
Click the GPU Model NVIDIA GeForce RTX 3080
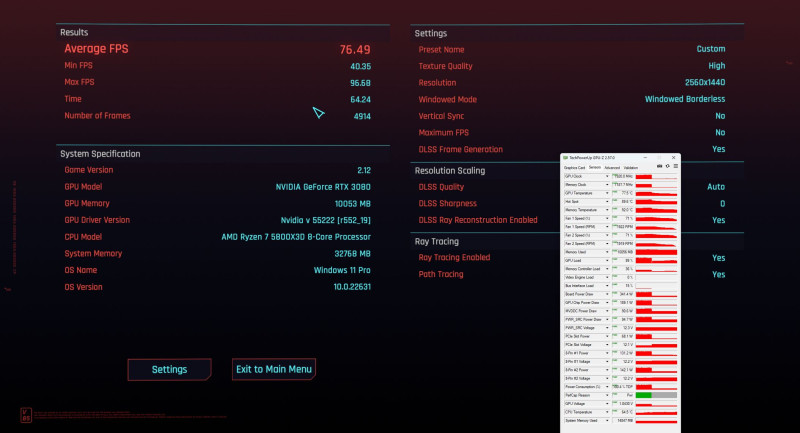point(323,187)
